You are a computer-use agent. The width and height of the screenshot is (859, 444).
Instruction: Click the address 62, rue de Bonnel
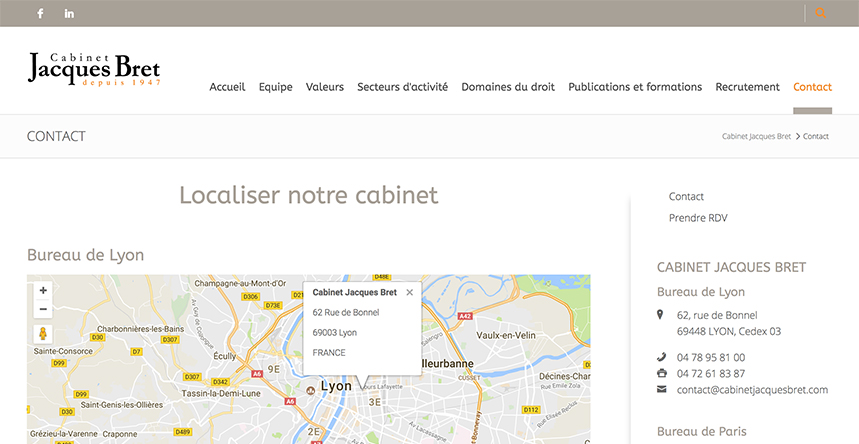717,315
